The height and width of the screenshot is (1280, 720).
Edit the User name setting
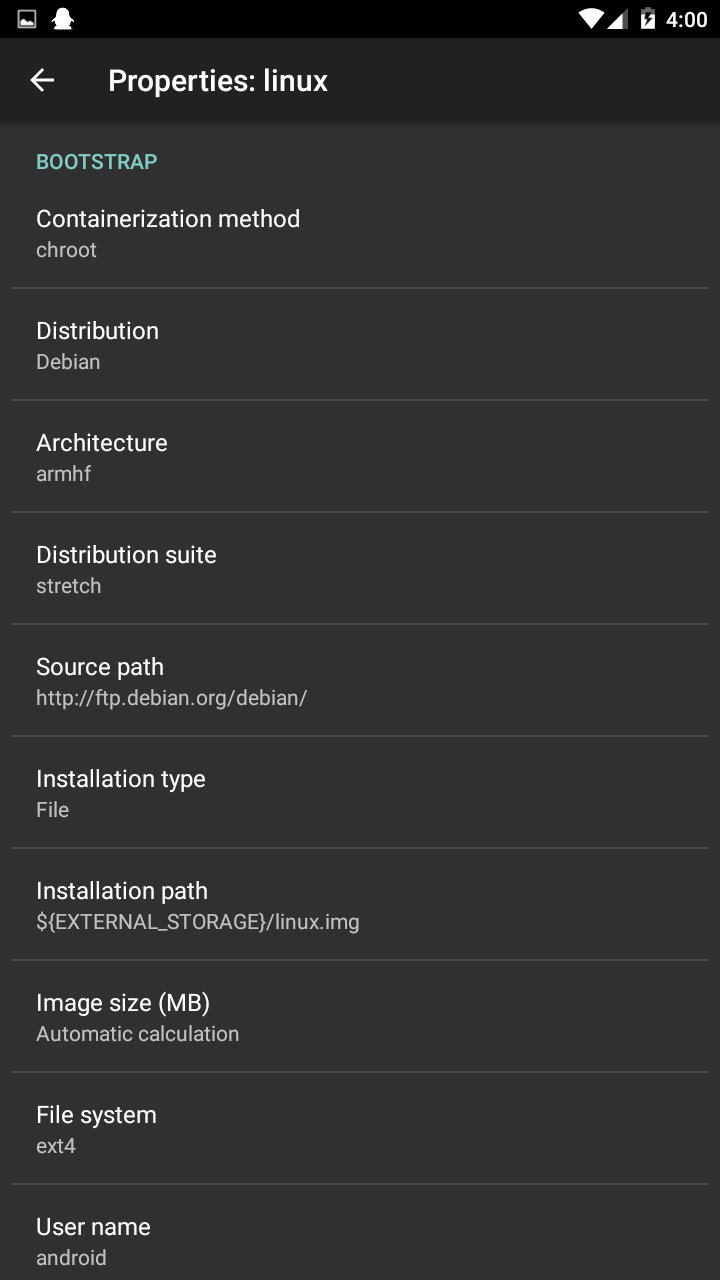[x=360, y=1240]
